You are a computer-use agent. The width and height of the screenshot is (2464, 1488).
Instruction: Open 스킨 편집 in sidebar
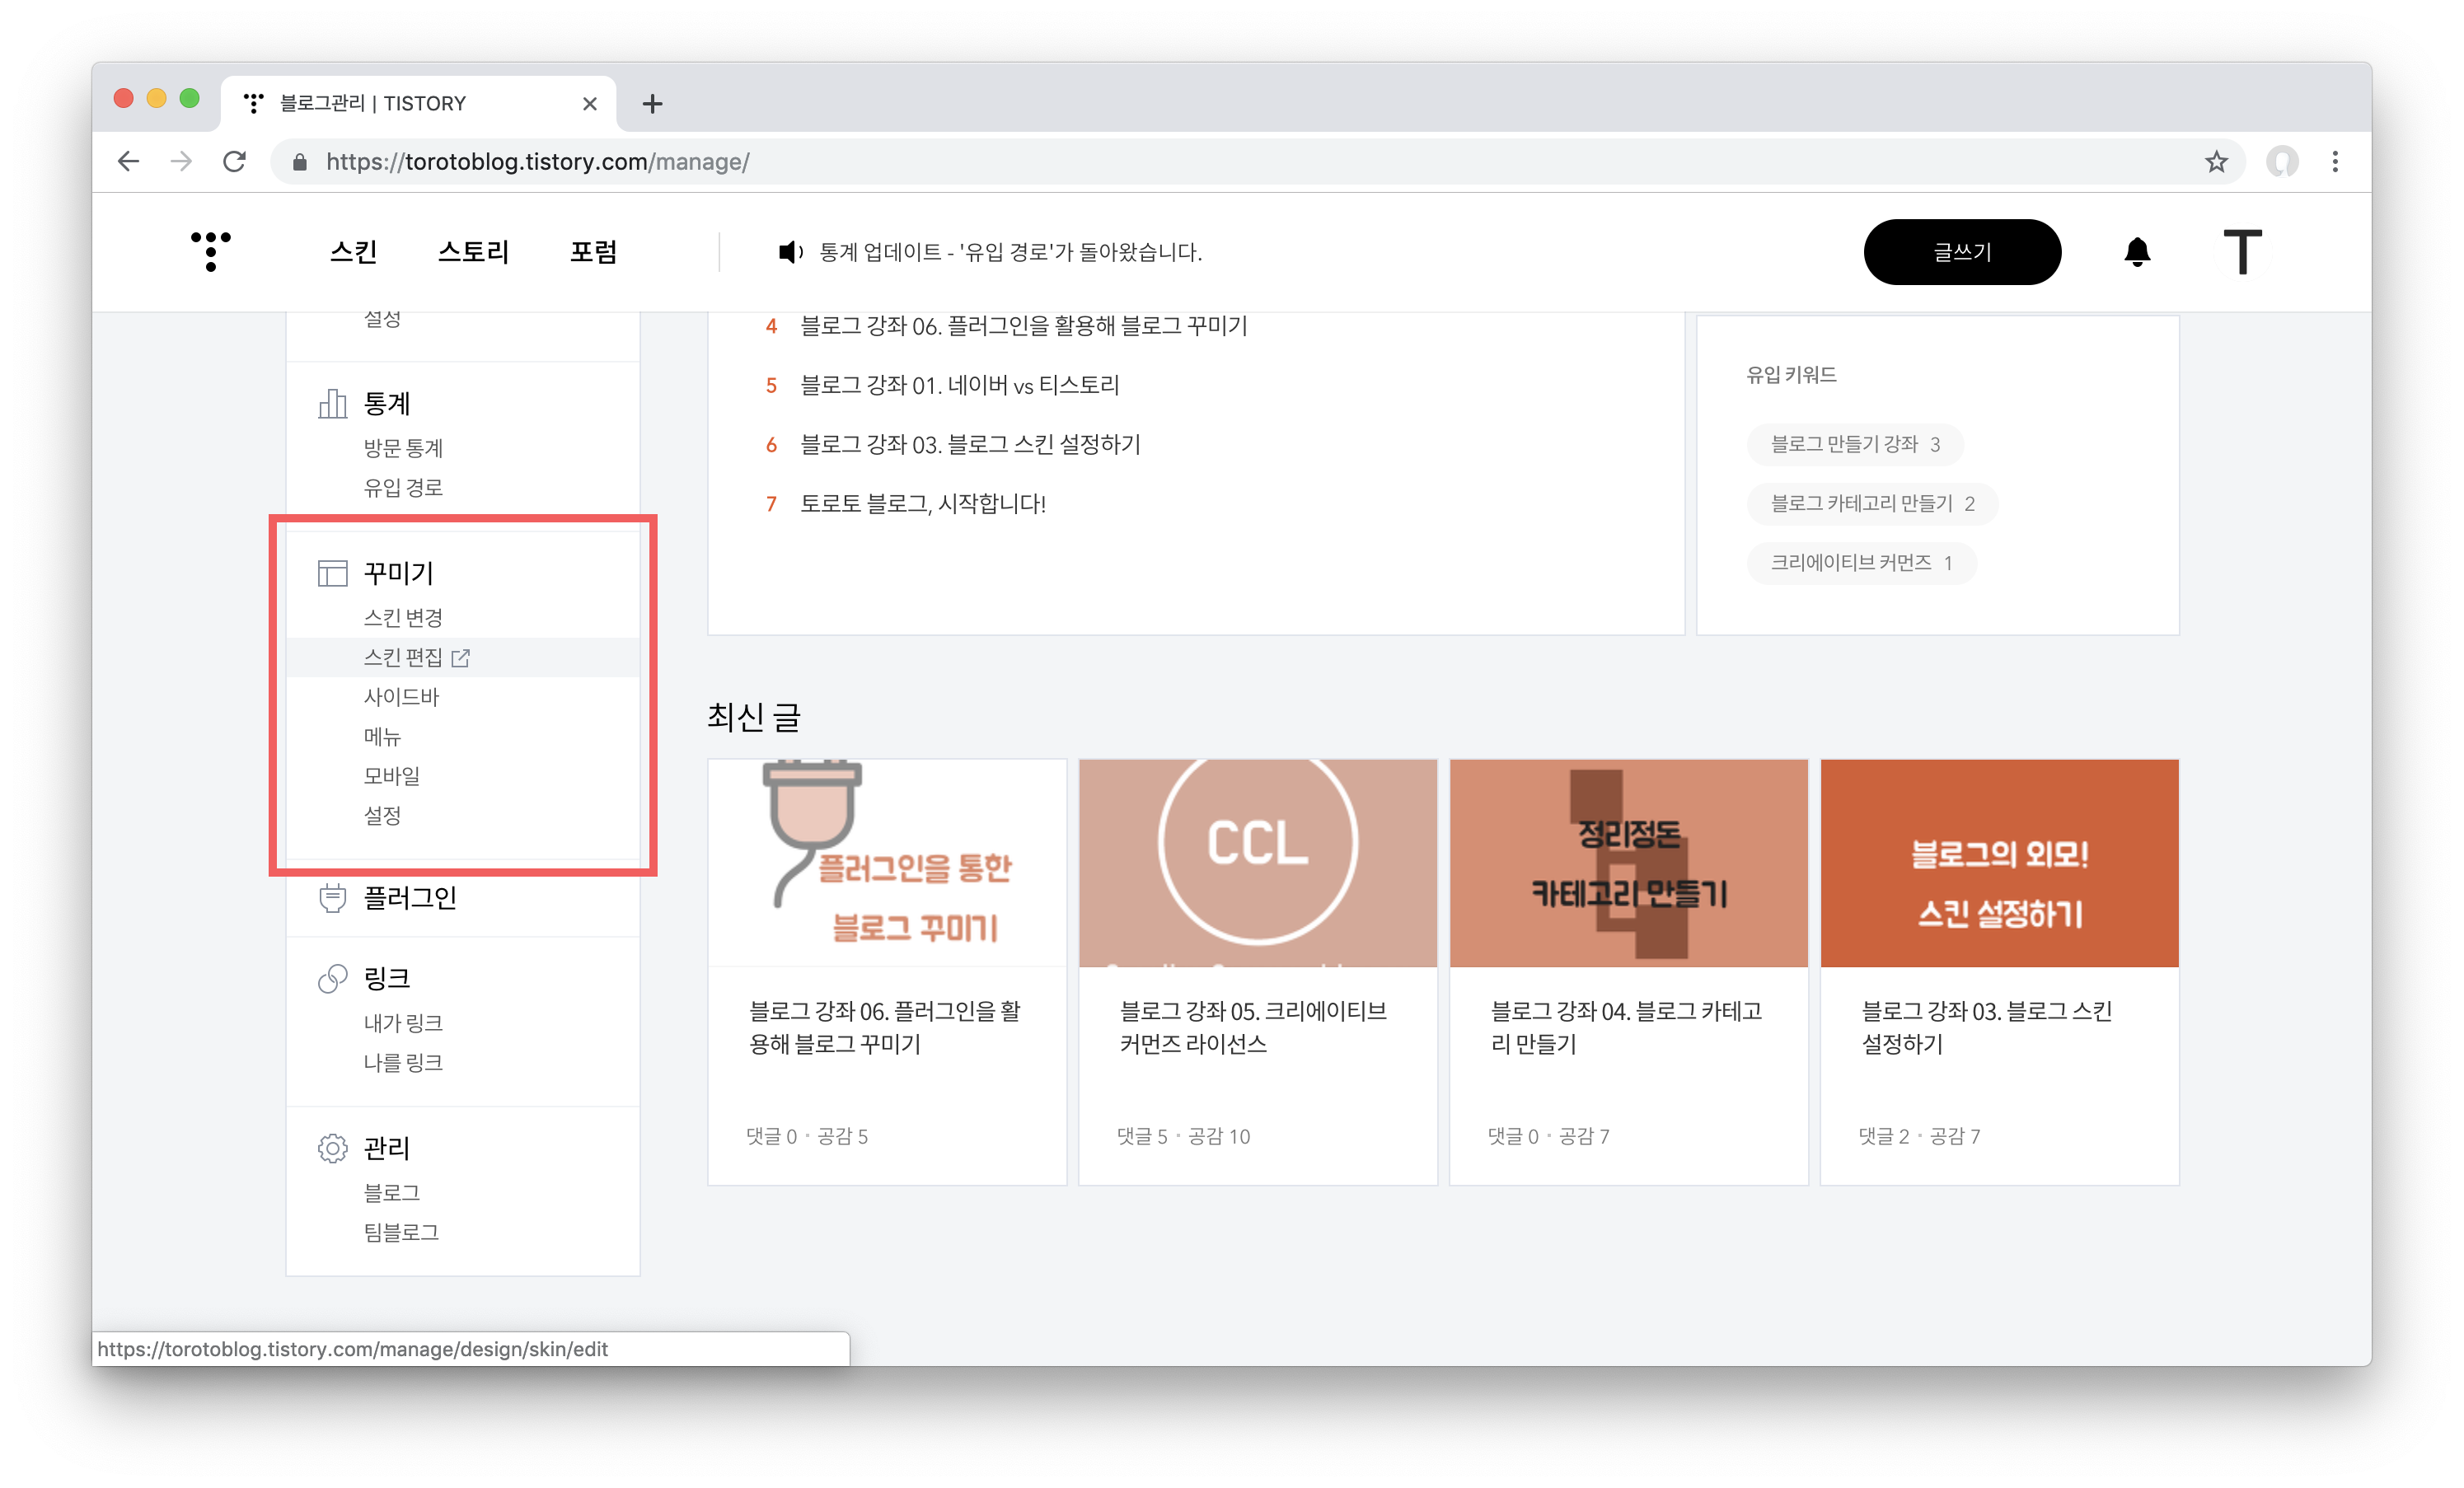point(403,657)
